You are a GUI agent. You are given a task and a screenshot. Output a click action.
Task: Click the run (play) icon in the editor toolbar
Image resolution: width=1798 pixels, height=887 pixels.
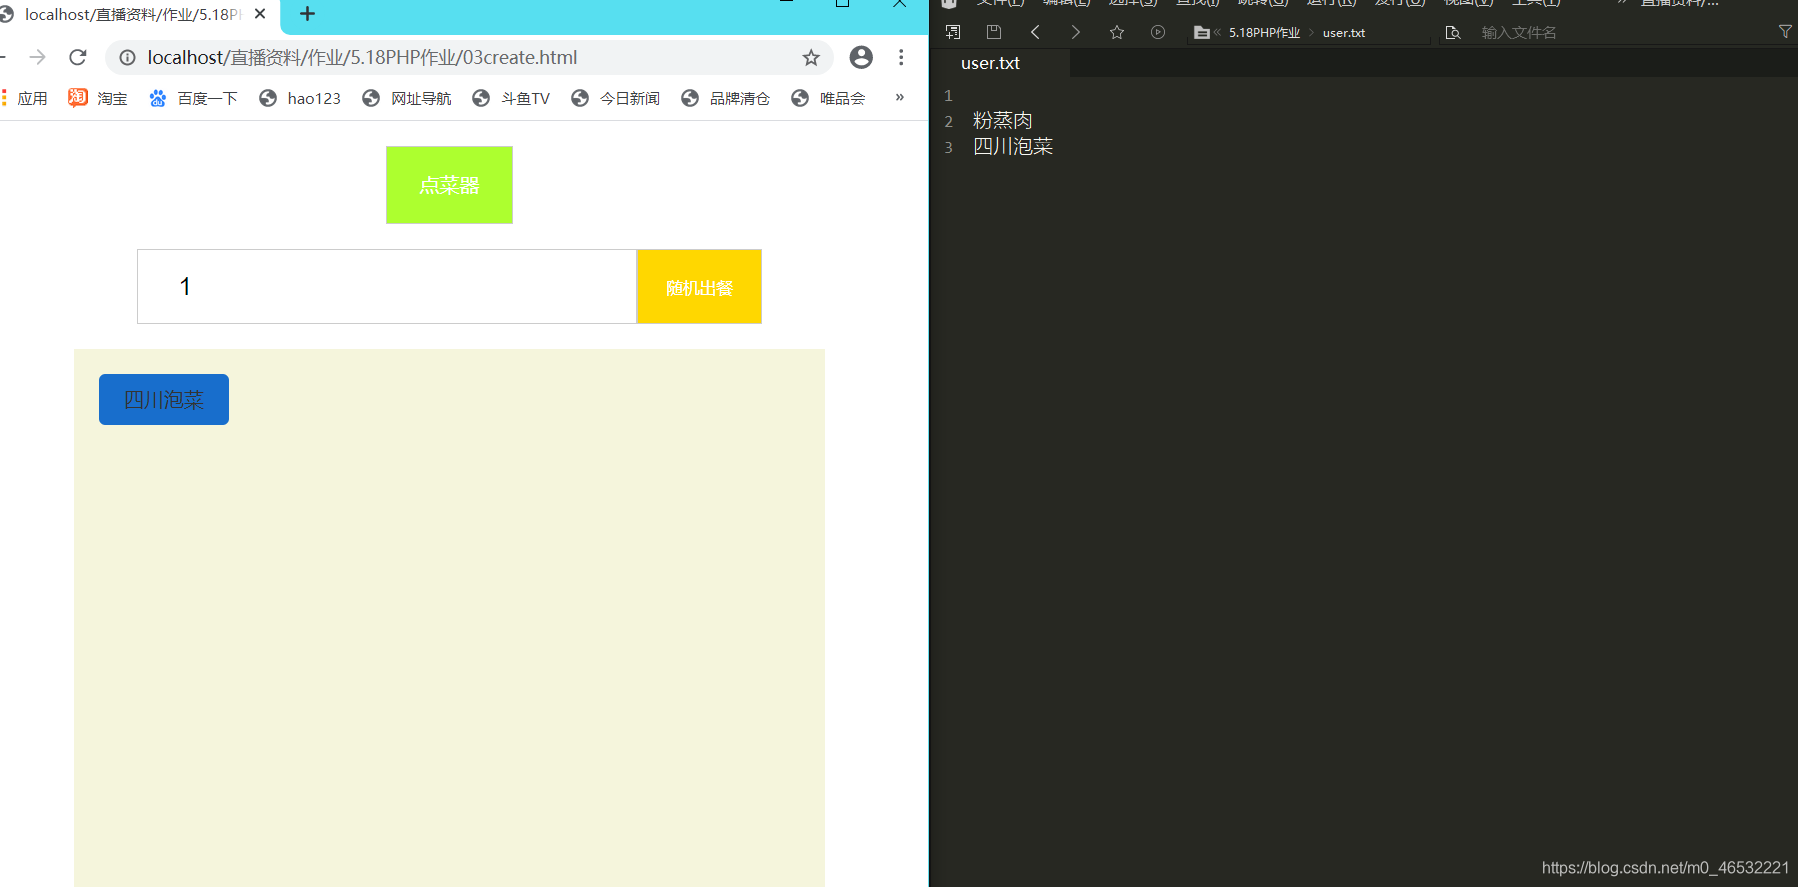tap(1158, 32)
